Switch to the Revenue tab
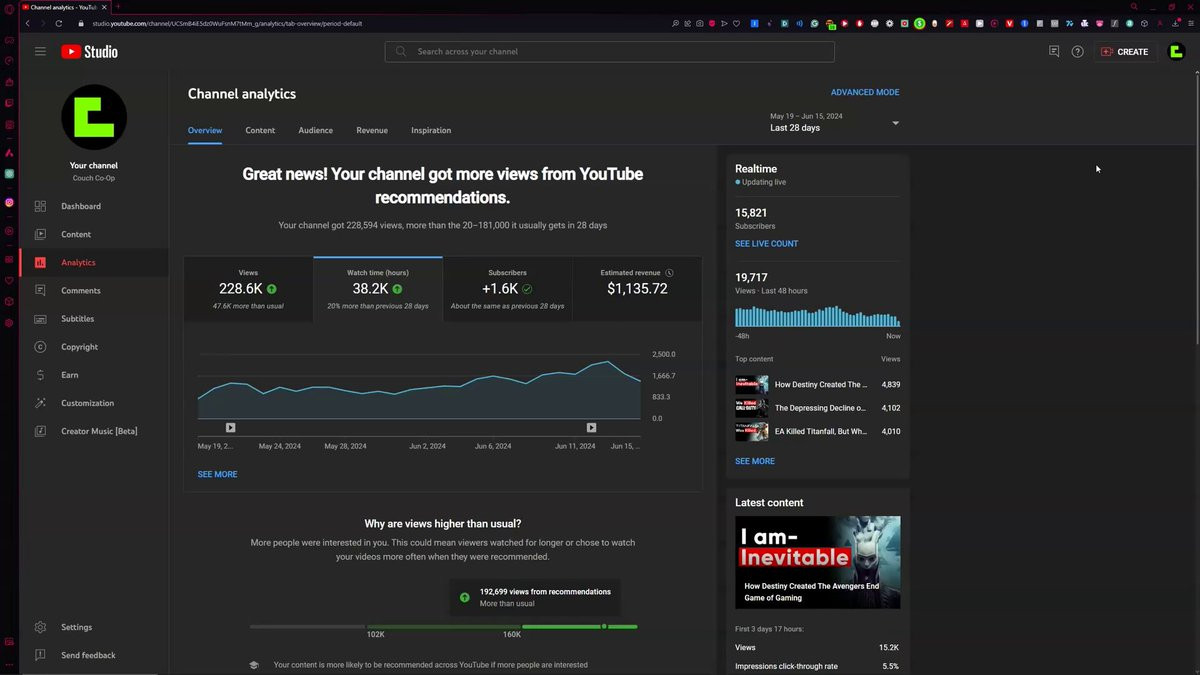The height and width of the screenshot is (675, 1200). [x=372, y=130]
